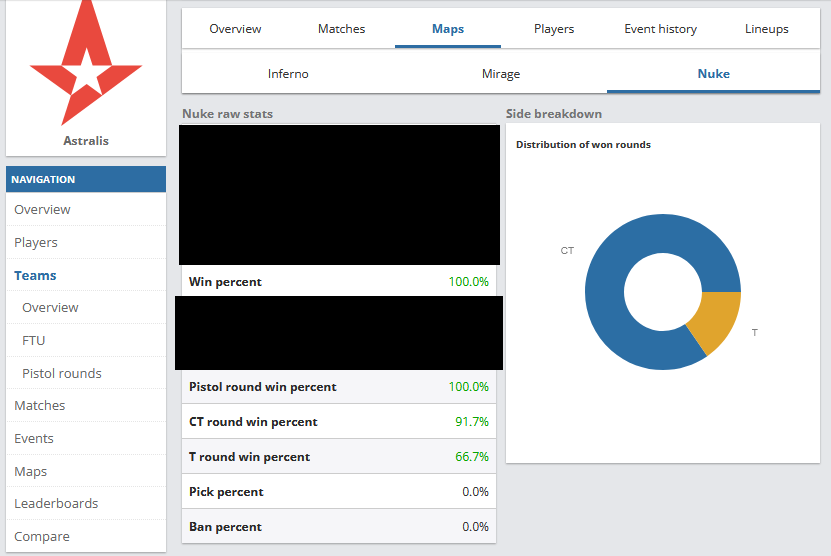
Task: Go to Events in the sidebar
Action: (x=34, y=439)
